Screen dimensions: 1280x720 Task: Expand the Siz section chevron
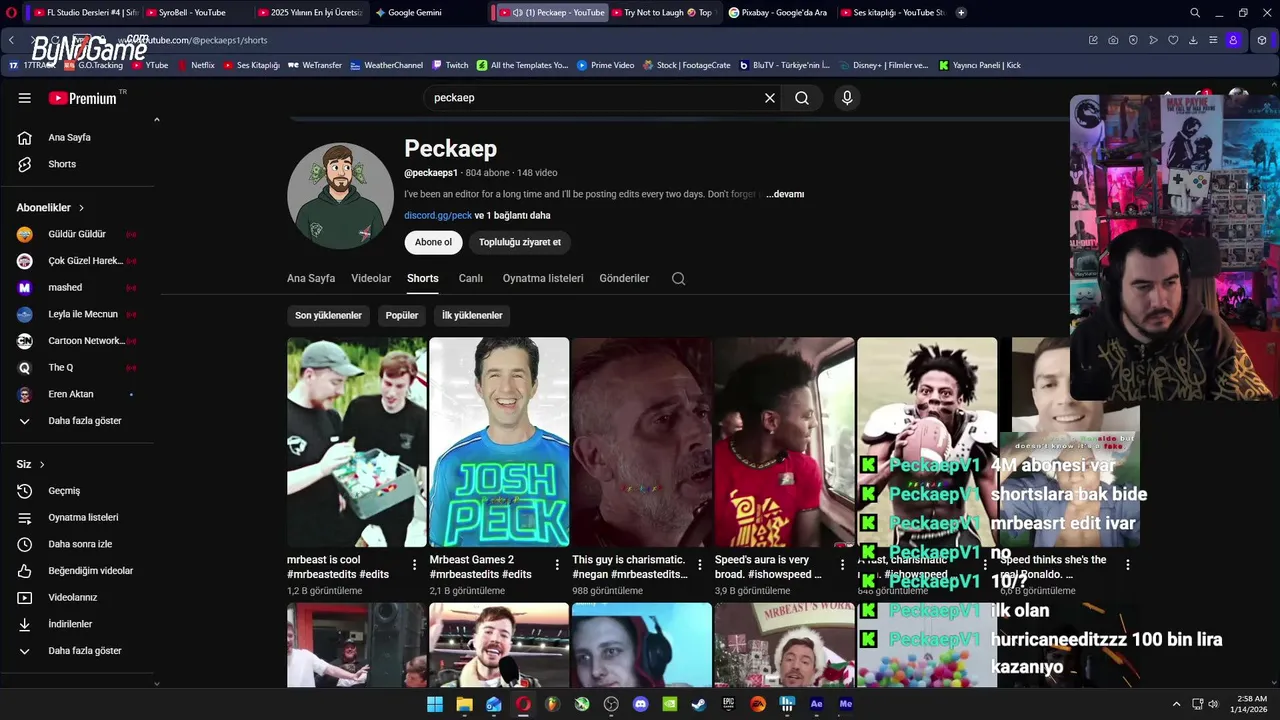[x=42, y=465]
